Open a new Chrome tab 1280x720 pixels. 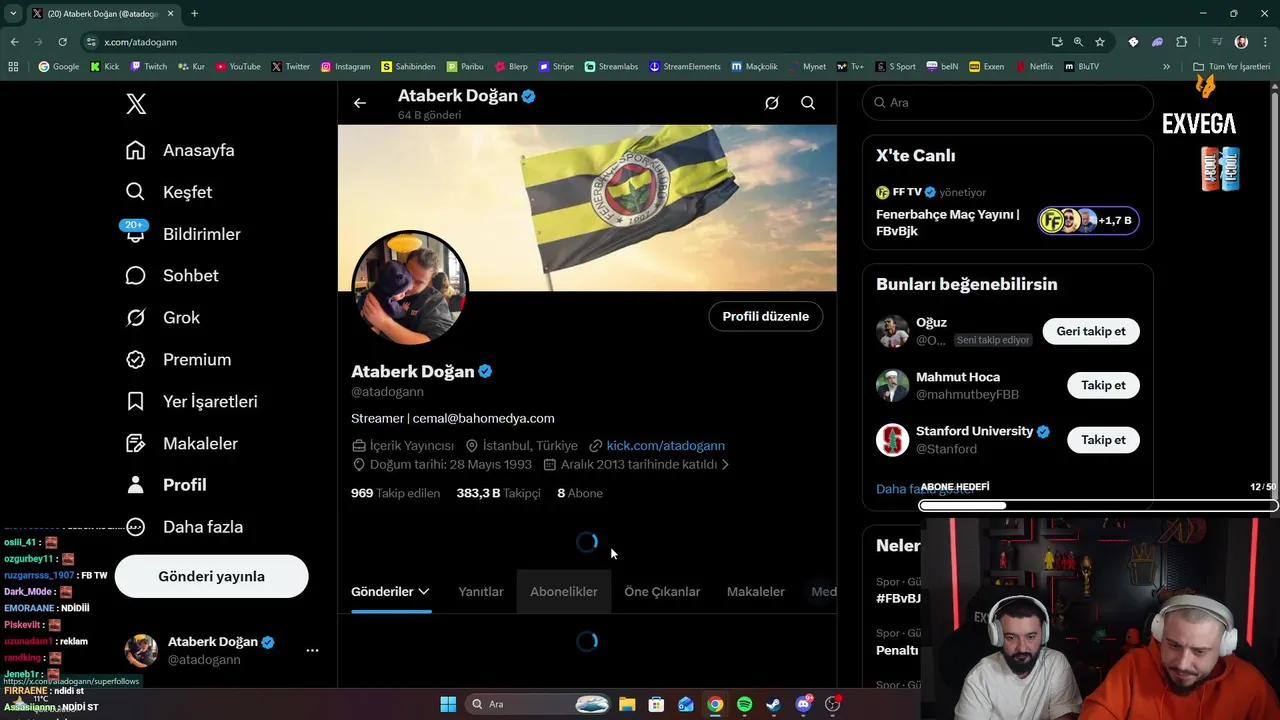(x=194, y=14)
